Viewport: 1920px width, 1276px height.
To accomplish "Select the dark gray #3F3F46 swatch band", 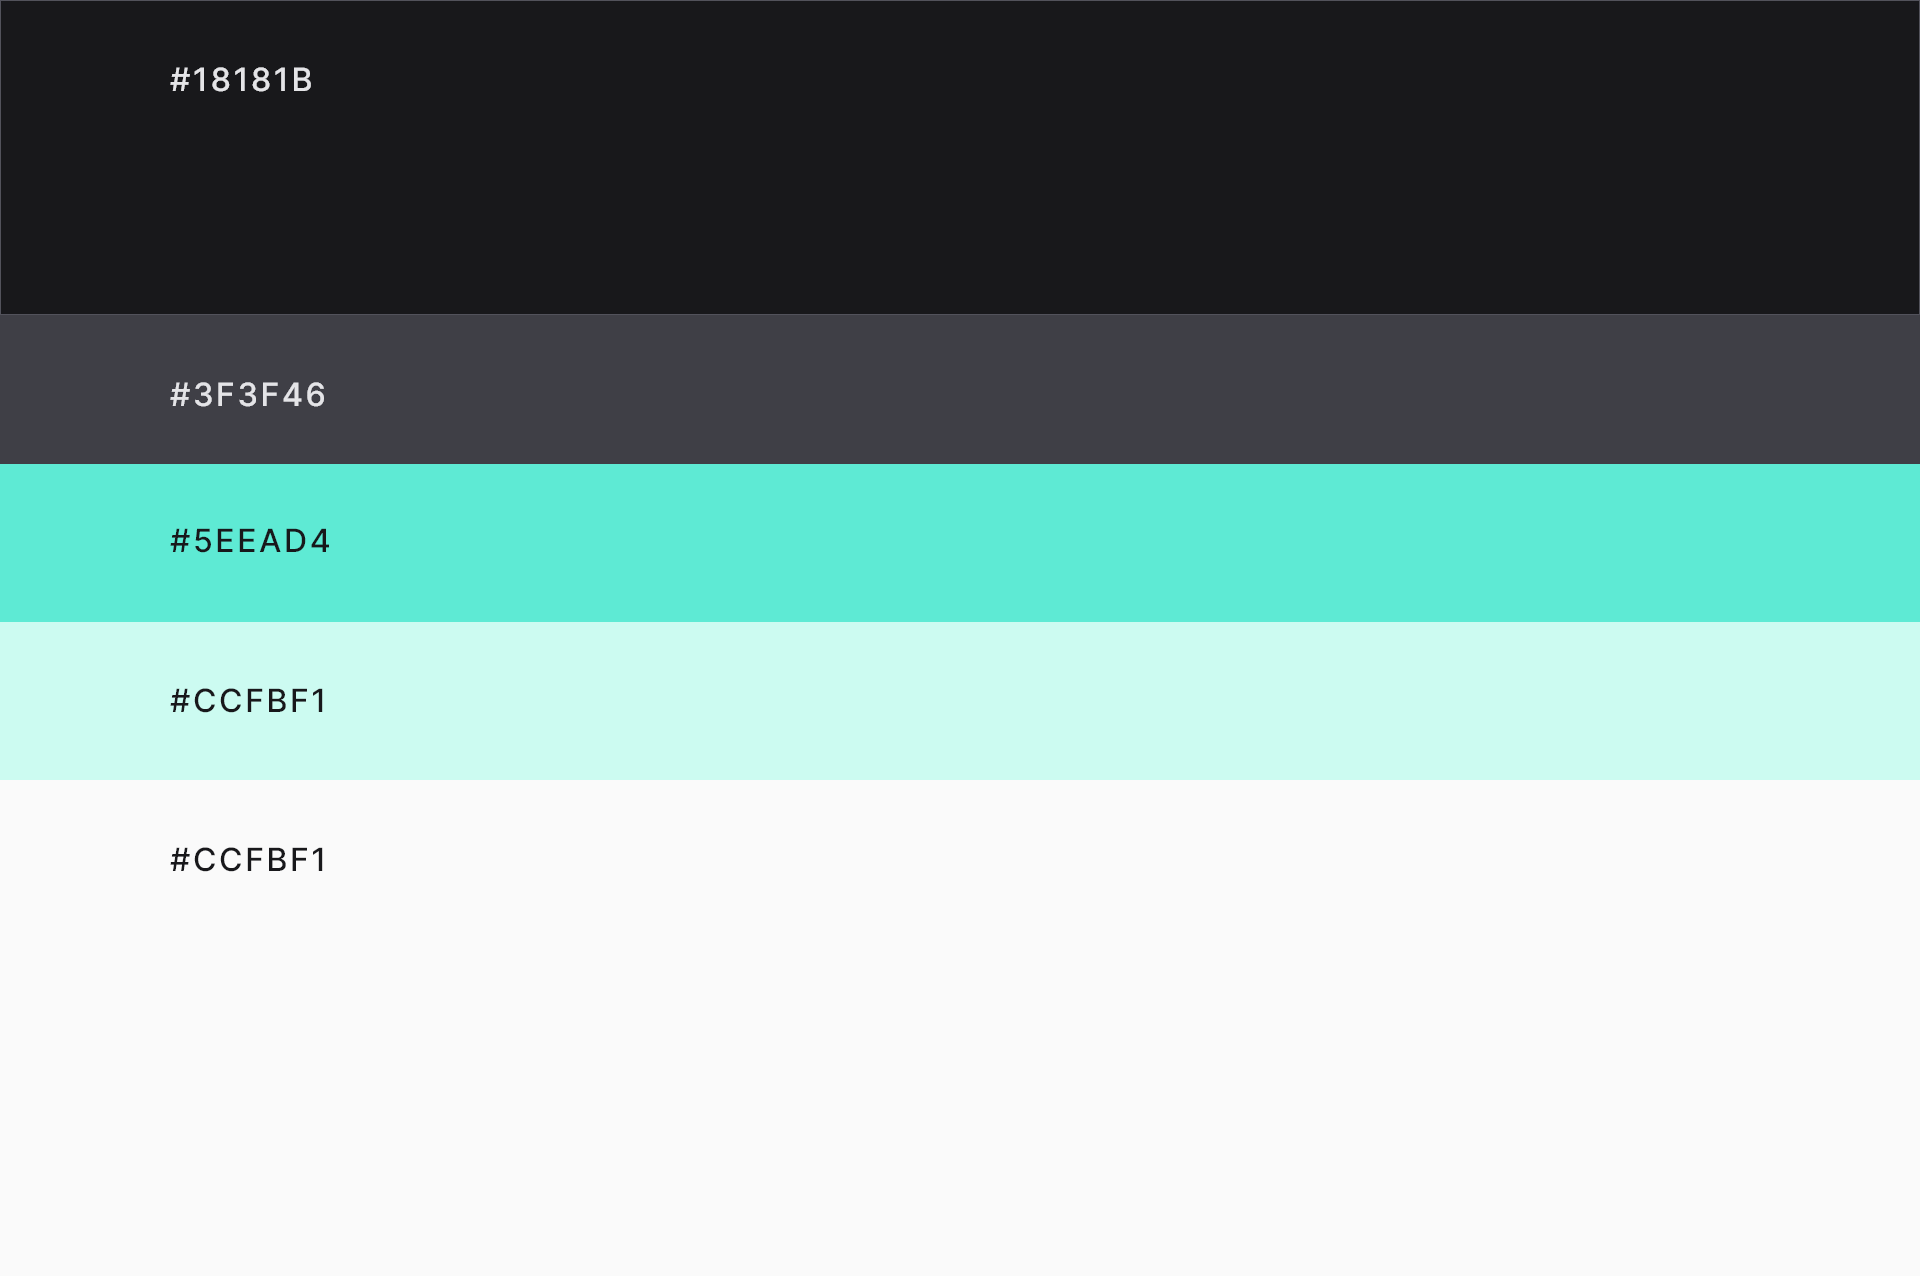I will tap(960, 389).
